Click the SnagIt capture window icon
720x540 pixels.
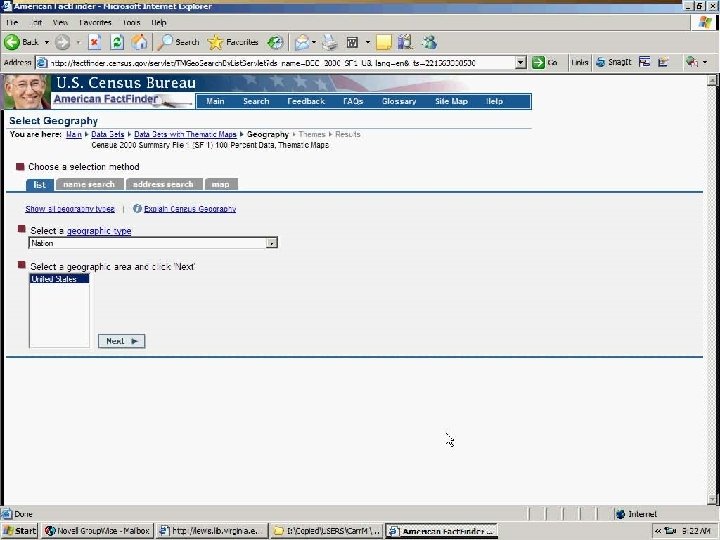click(x=644, y=62)
